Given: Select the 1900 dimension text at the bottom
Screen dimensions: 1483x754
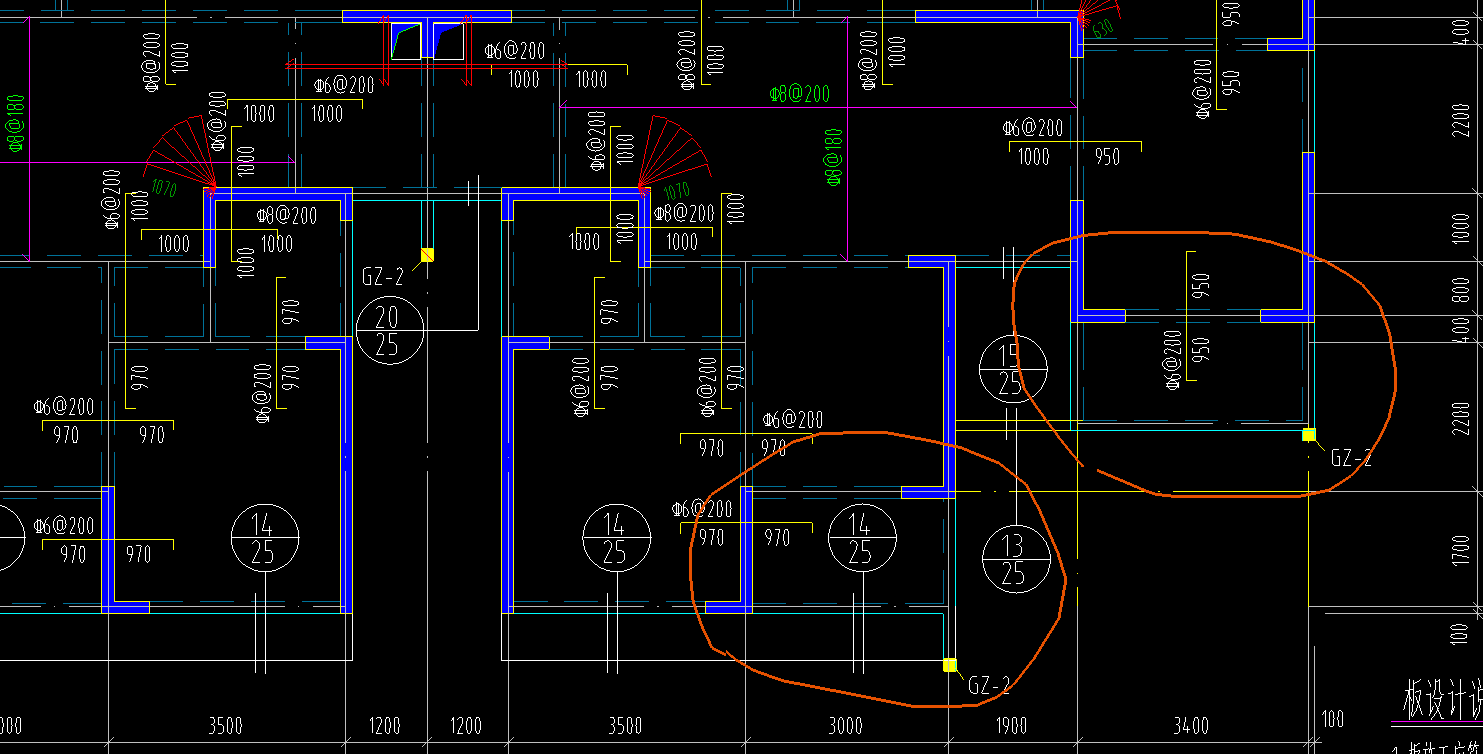Looking at the screenshot, I should [1011, 726].
